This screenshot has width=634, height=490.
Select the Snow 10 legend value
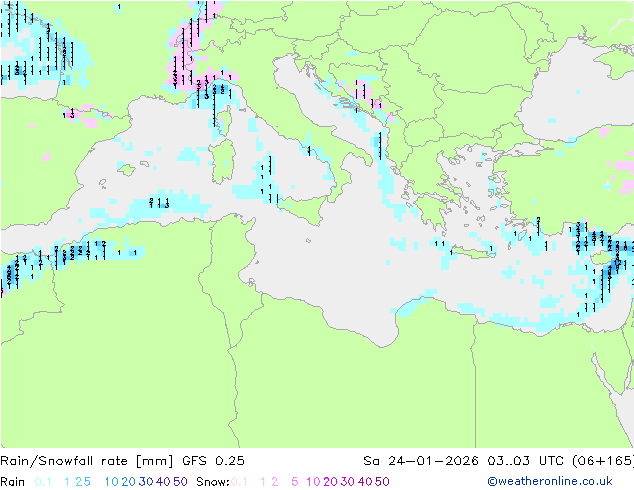313,482
